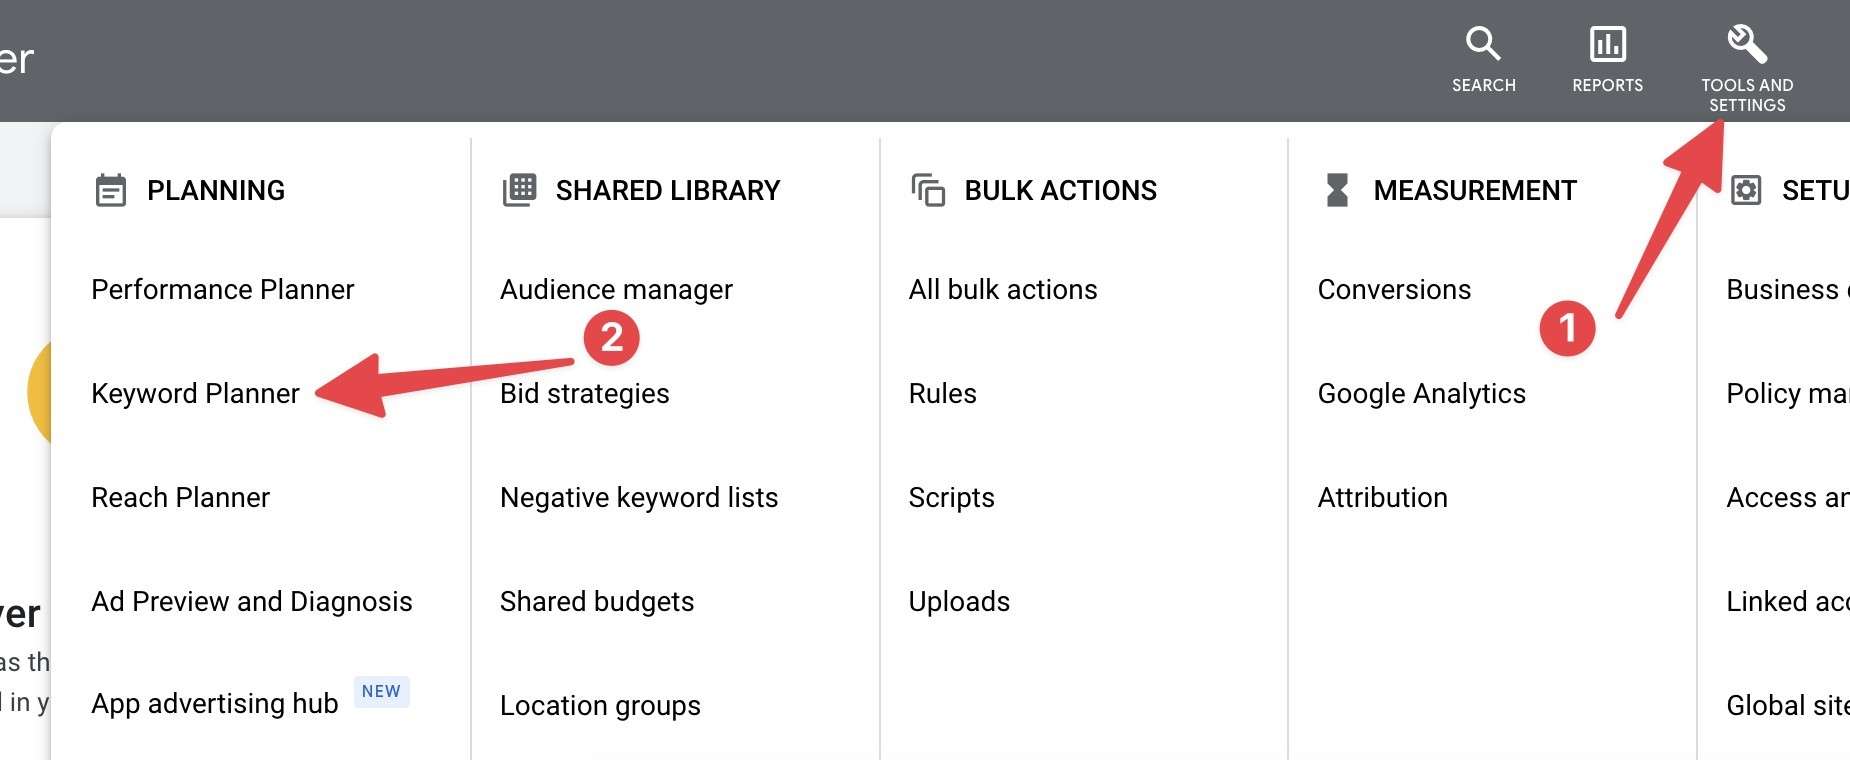1850x760 pixels.
Task: Click the Bulk Actions copy icon
Action: [x=928, y=190]
